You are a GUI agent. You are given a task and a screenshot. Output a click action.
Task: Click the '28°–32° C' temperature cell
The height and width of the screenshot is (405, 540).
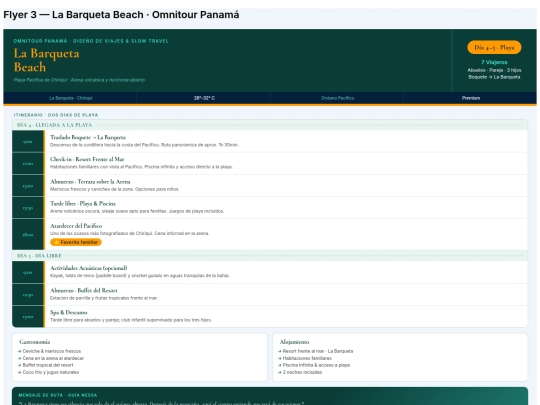pos(204,98)
